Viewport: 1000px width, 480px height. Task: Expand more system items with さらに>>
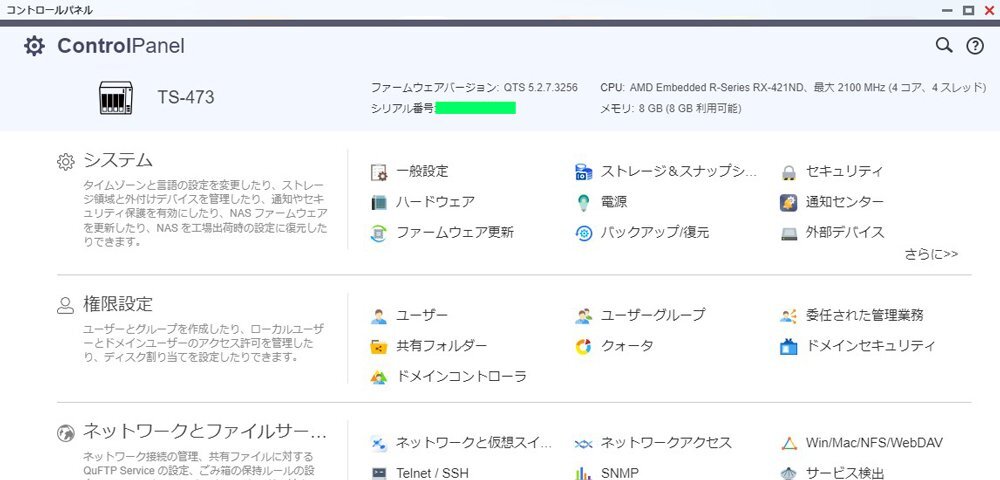tap(931, 254)
